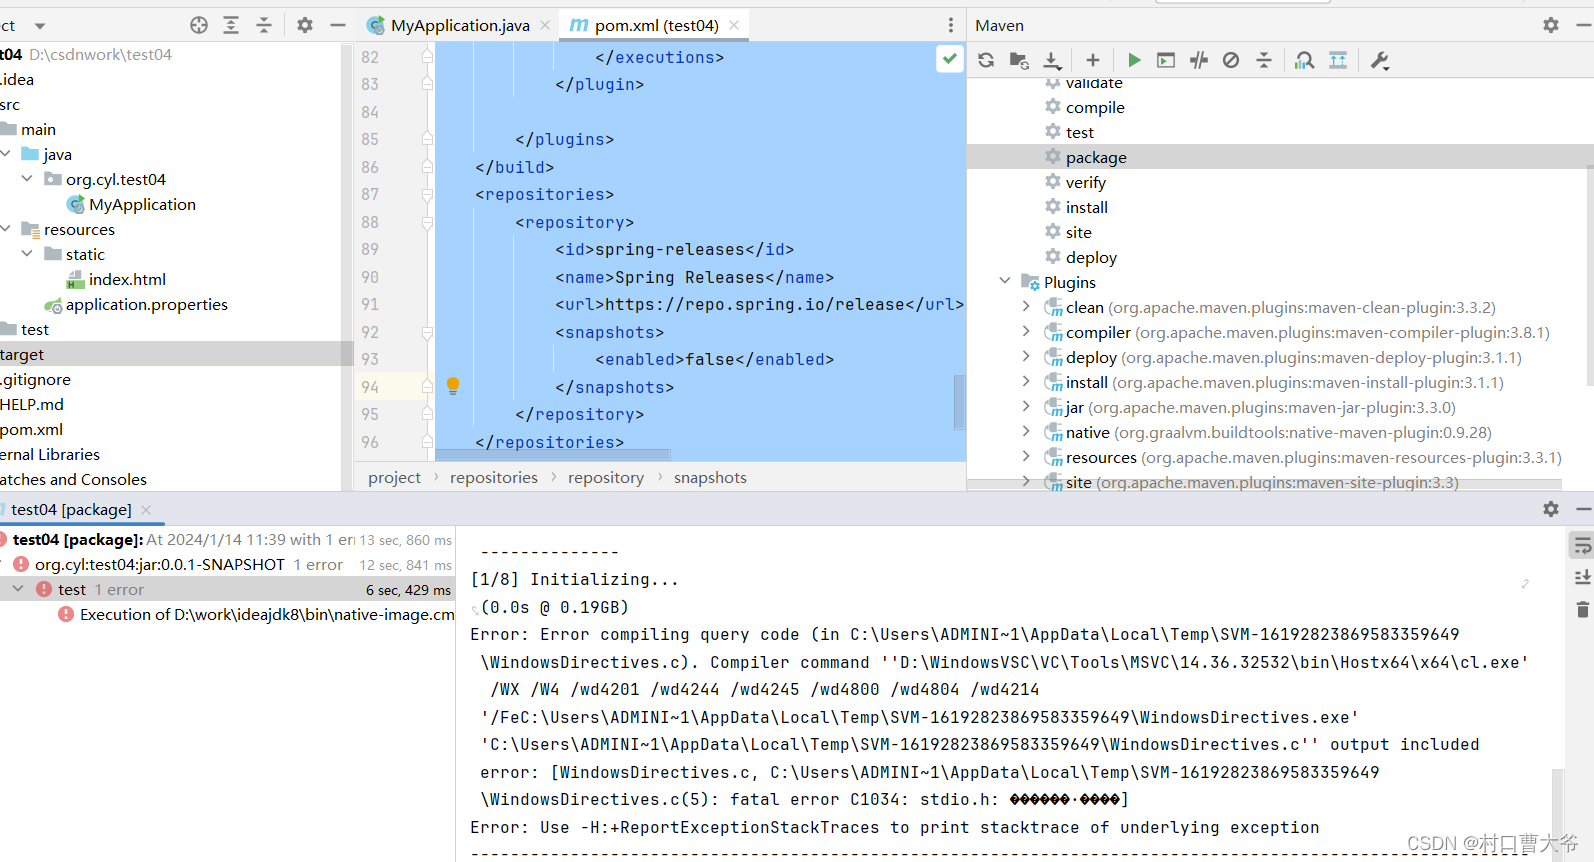Screen dimensions: 1594x862
Task: Select application.properties in Project tree
Action: point(147,304)
